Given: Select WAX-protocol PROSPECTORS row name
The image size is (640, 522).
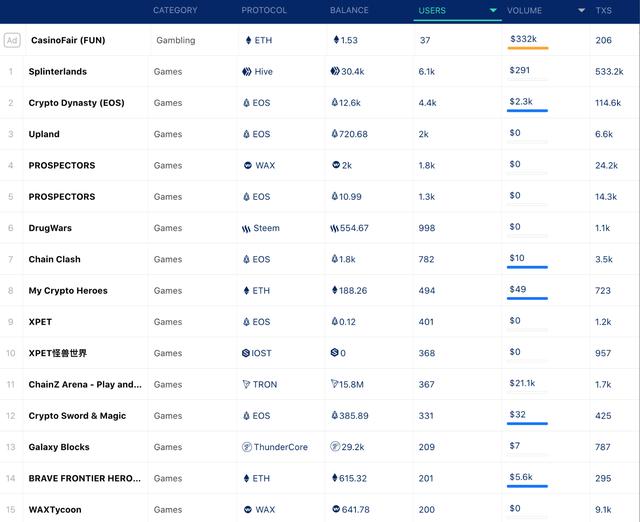Looking at the screenshot, I should pyautogui.click(x=62, y=165).
